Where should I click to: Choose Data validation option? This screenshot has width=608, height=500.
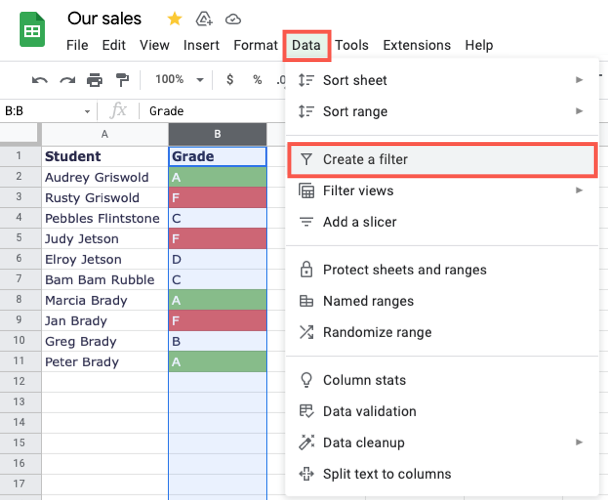[442, 411]
